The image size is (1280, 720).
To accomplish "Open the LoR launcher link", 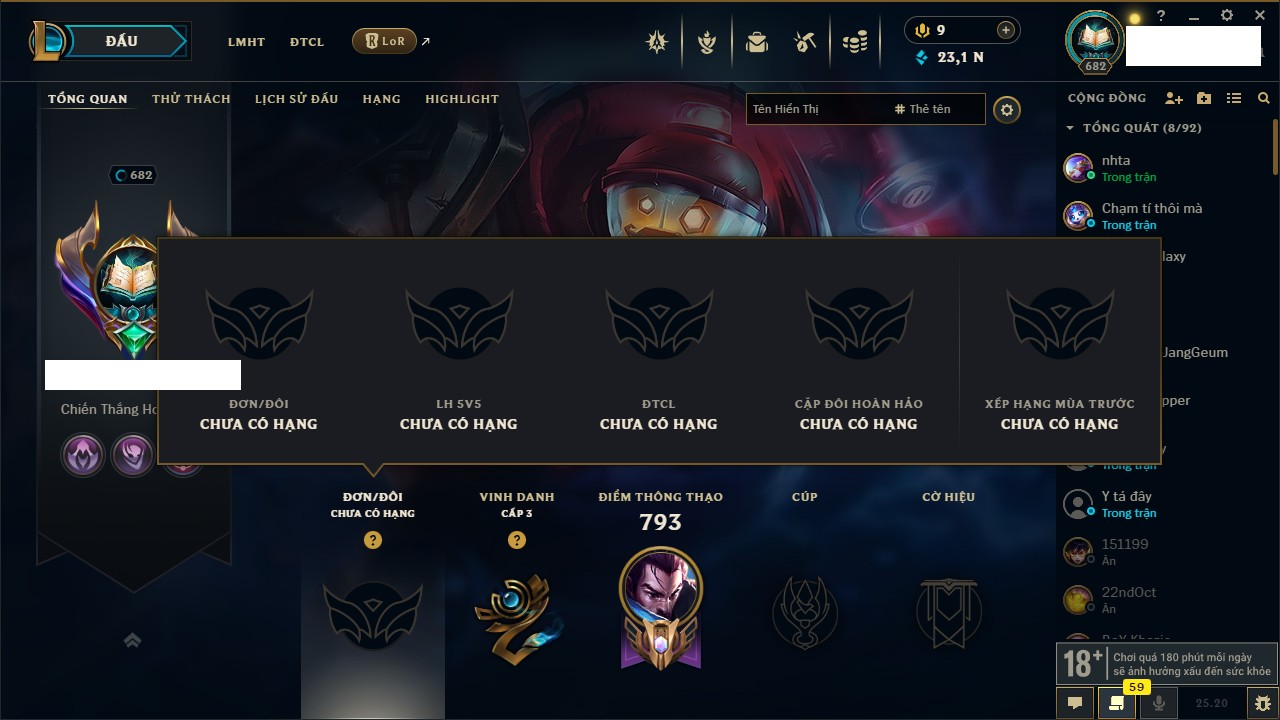I will pos(385,41).
